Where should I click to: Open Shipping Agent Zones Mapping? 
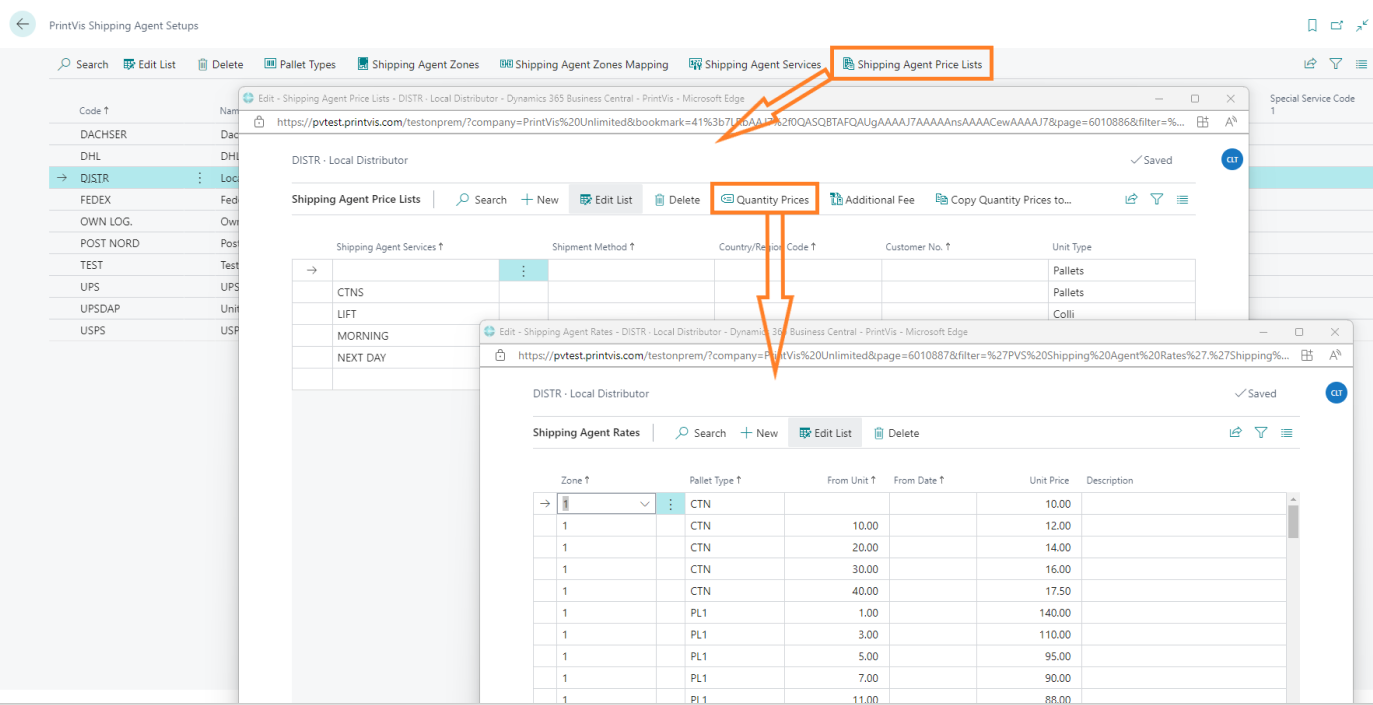pos(584,64)
